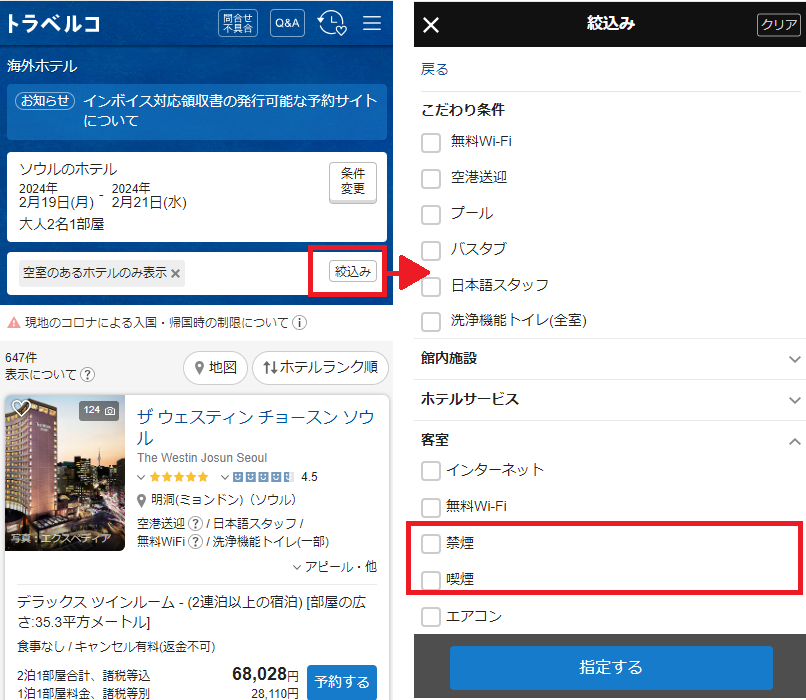Tick the 日本語スタッフ checkbox
The image size is (806, 700).
431,286
